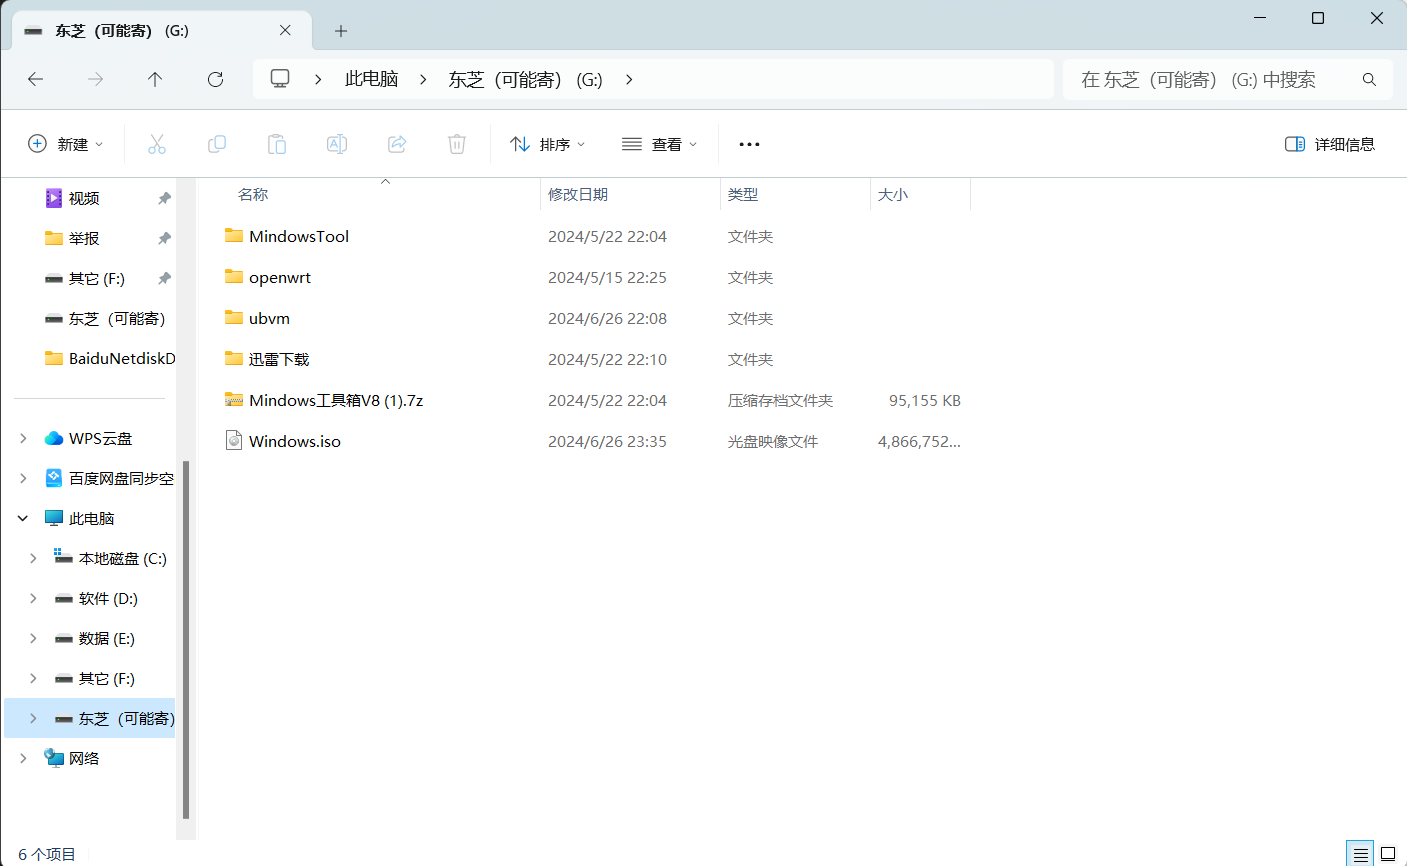Click the Paste clipboard icon
This screenshot has height=866, width=1407.
pos(277,144)
